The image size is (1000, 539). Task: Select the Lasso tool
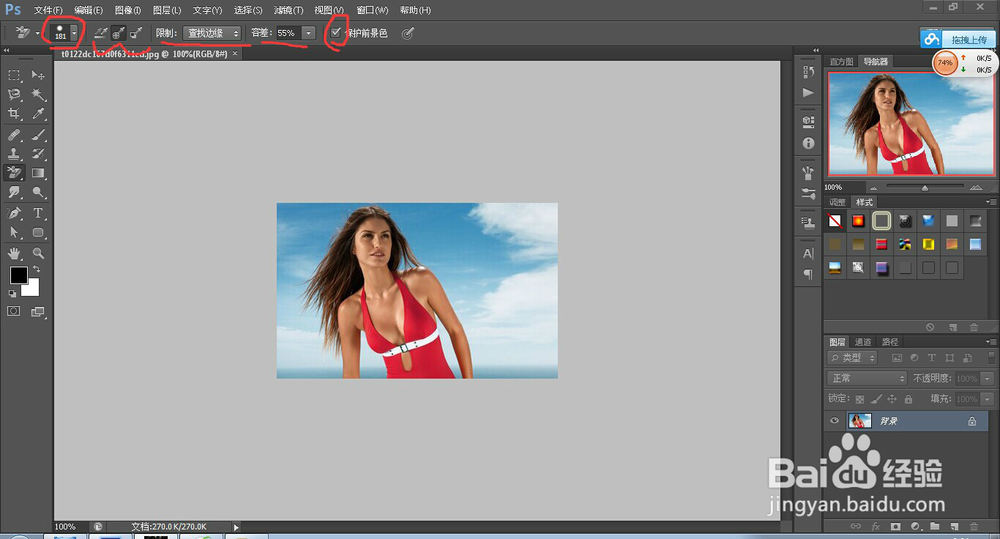tap(14, 94)
